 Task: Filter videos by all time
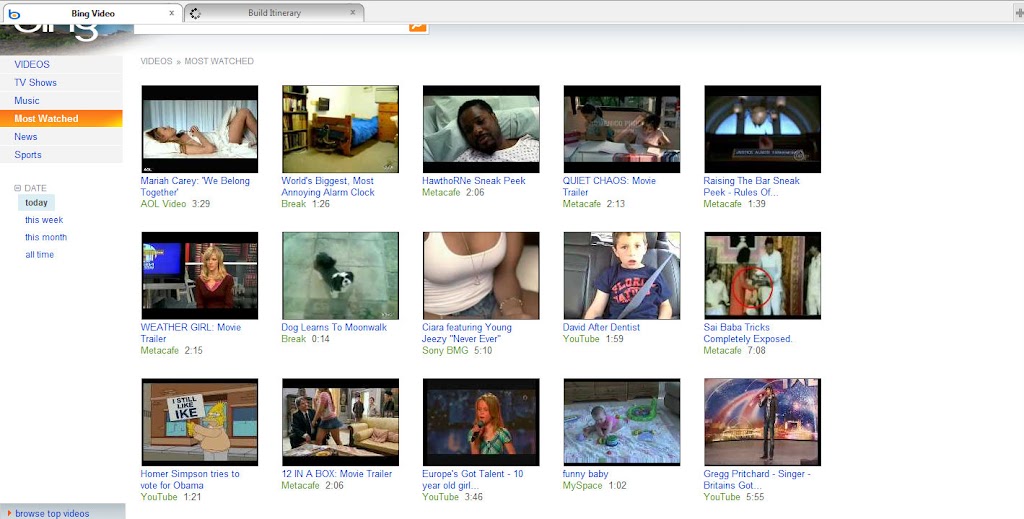(40, 255)
